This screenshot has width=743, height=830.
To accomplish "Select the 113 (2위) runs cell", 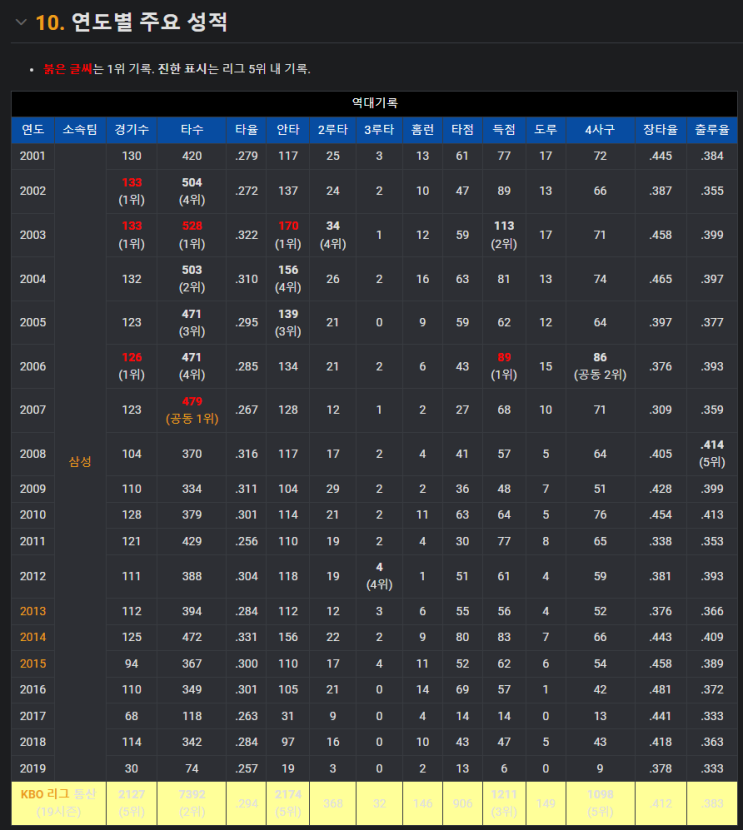I will (504, 235).
